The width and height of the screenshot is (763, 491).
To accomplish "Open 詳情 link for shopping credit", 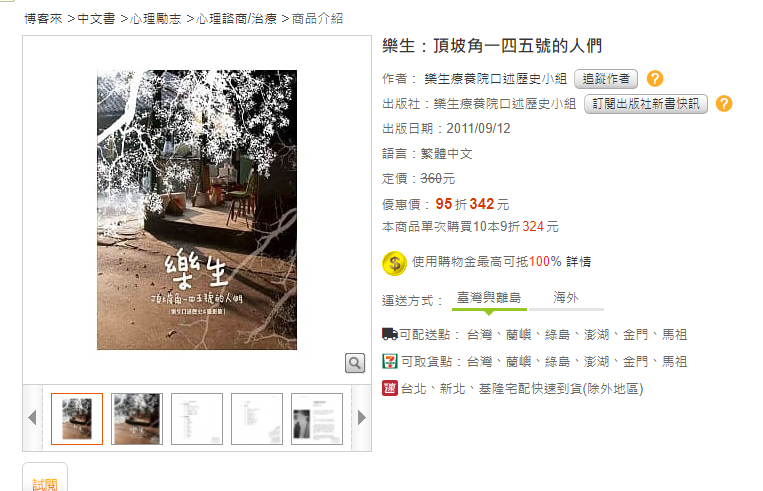I will tap(579, 262).
